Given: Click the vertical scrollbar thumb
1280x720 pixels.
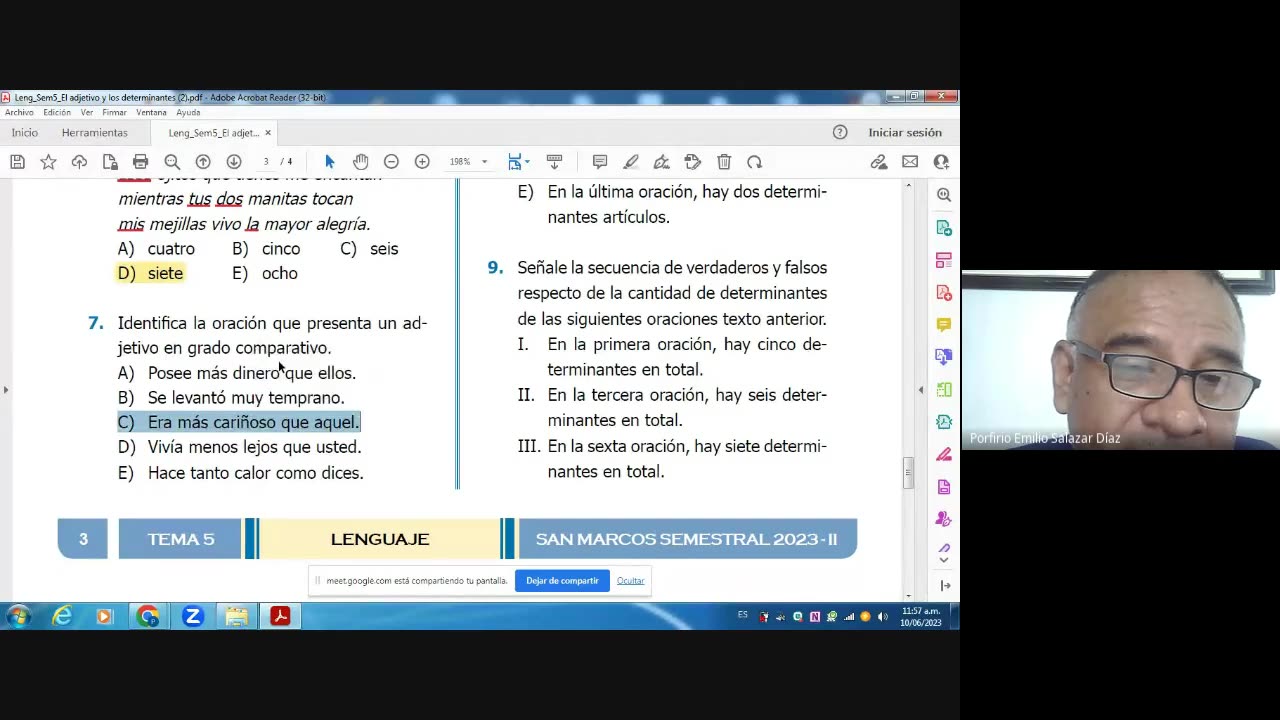Looking at the screenshot, I should coord(908,472).
